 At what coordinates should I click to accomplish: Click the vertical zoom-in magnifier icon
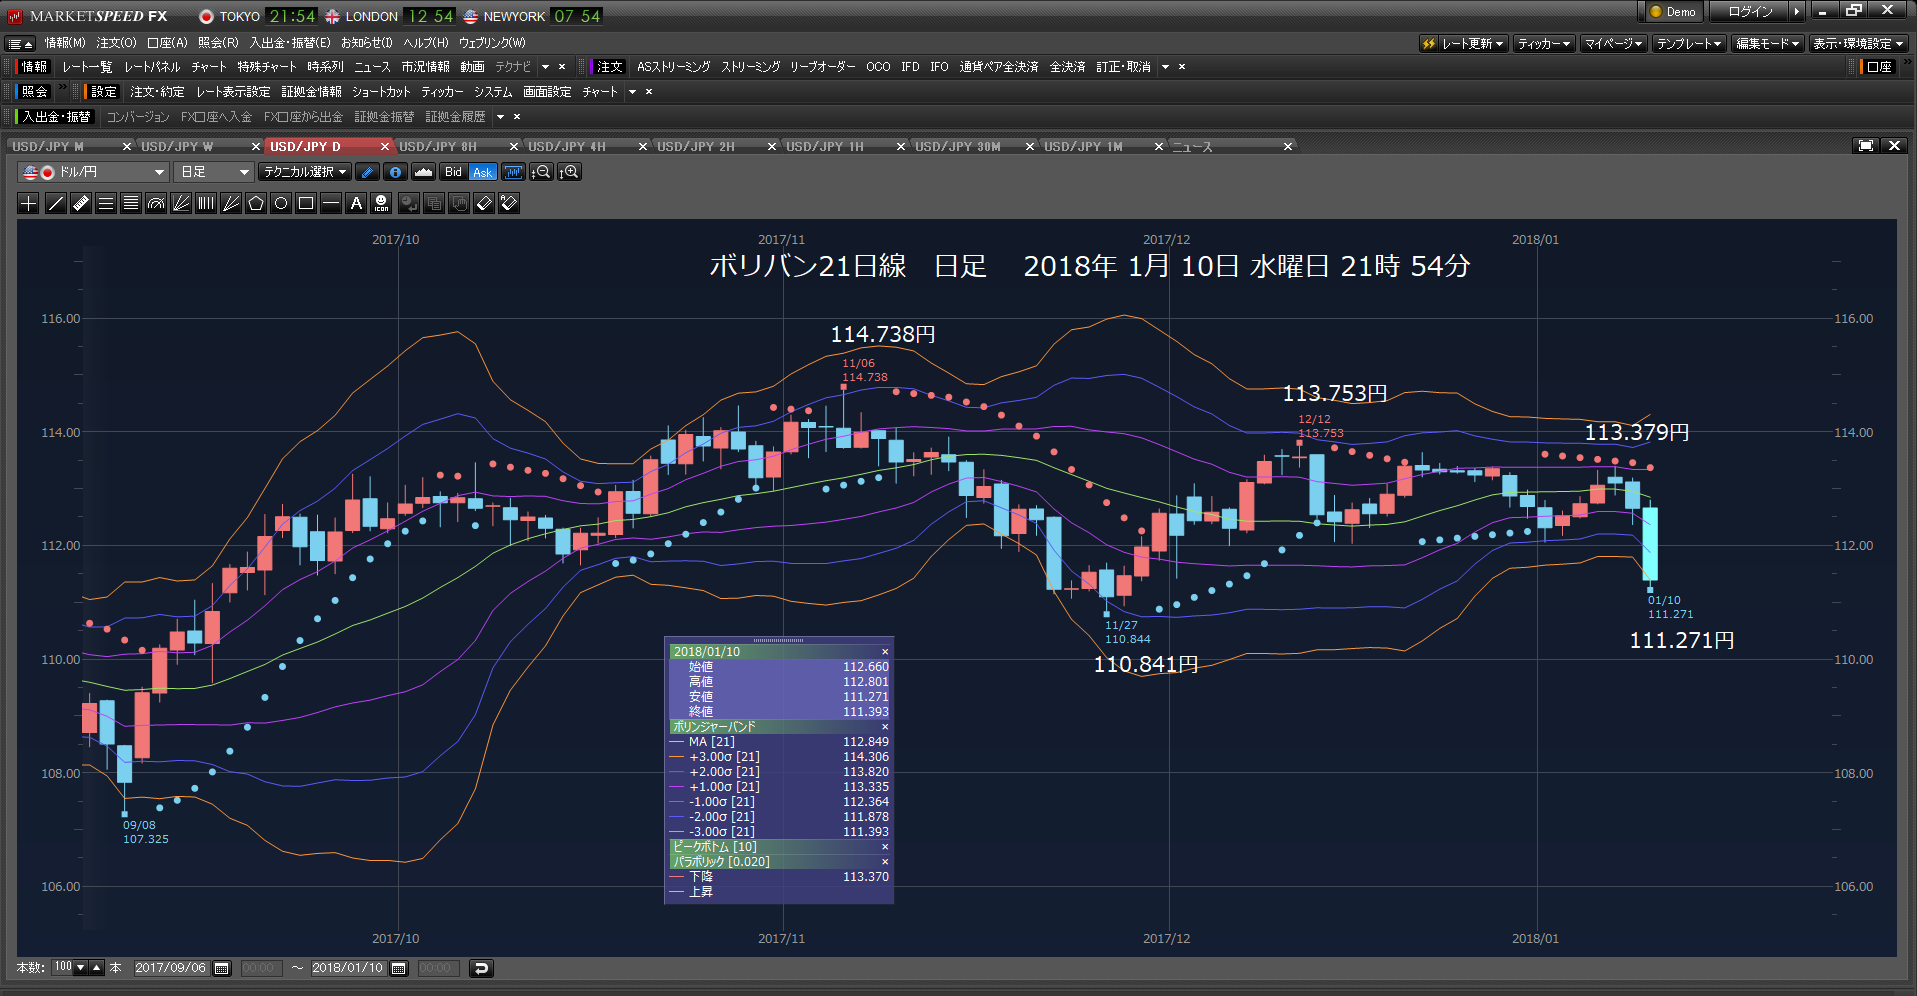tap(569, 172)
